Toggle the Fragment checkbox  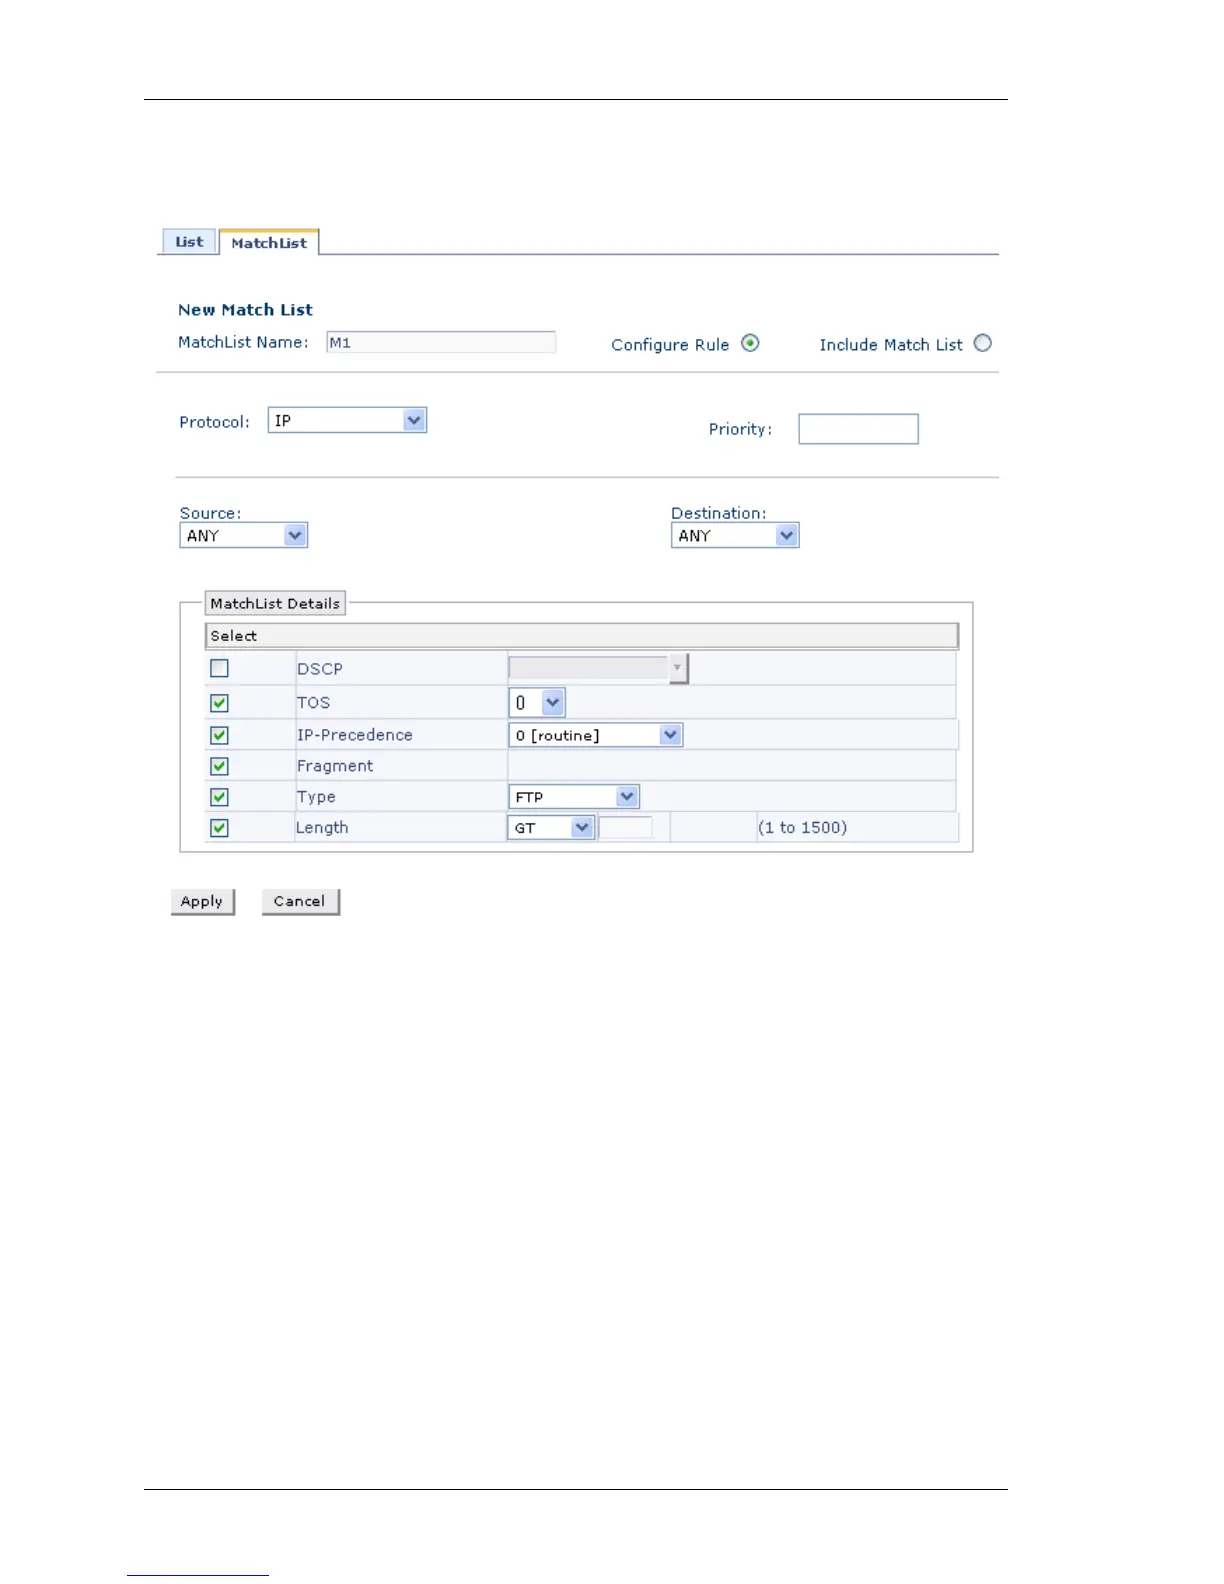click(x=220, y=766)
